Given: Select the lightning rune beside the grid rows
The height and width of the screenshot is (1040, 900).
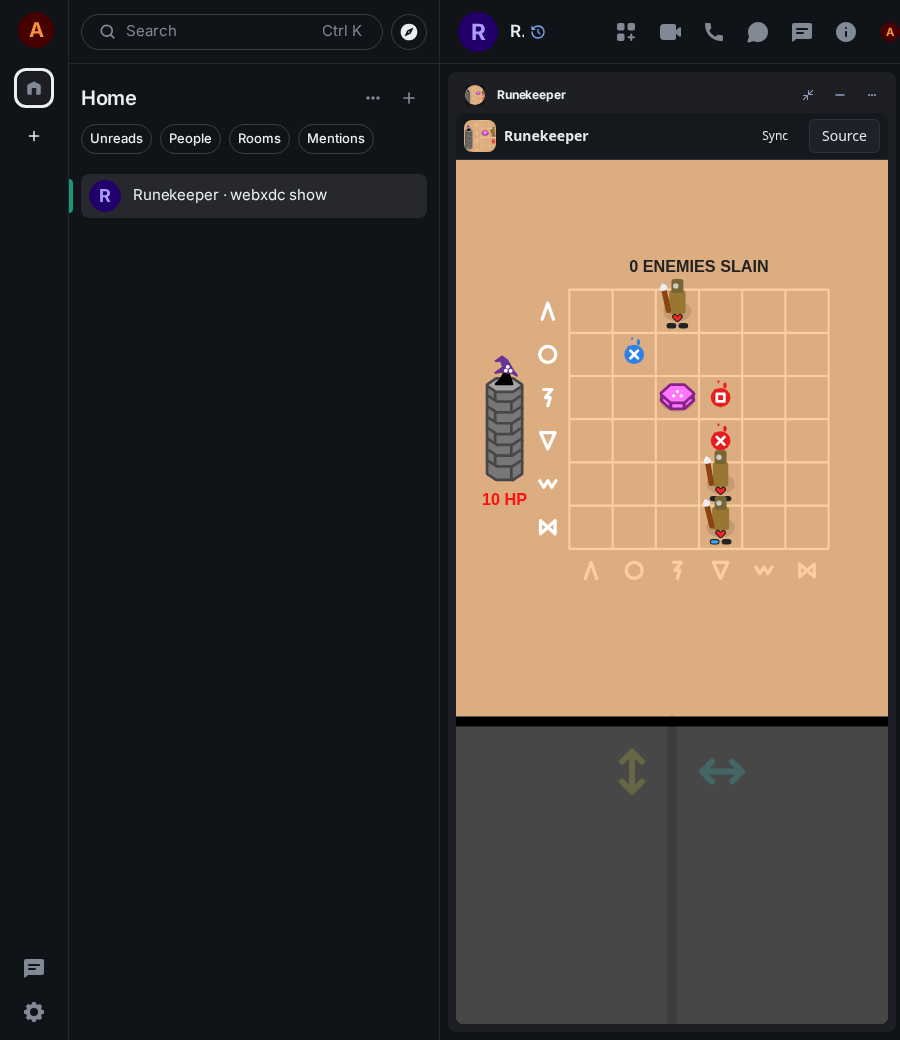Looking at the screenshot, I should (x=547, y=397).
